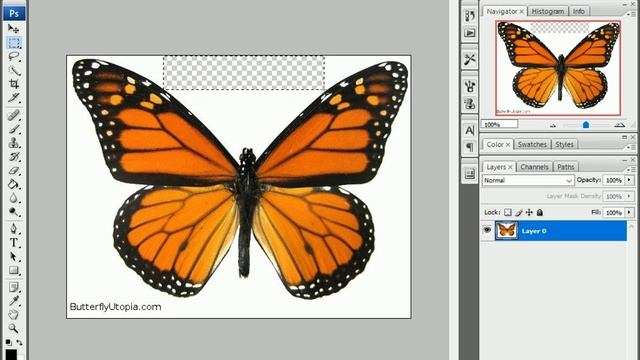Collapse the Layers panel group
The width and height of the screenshot is (640, 360).
pos(625,160)
